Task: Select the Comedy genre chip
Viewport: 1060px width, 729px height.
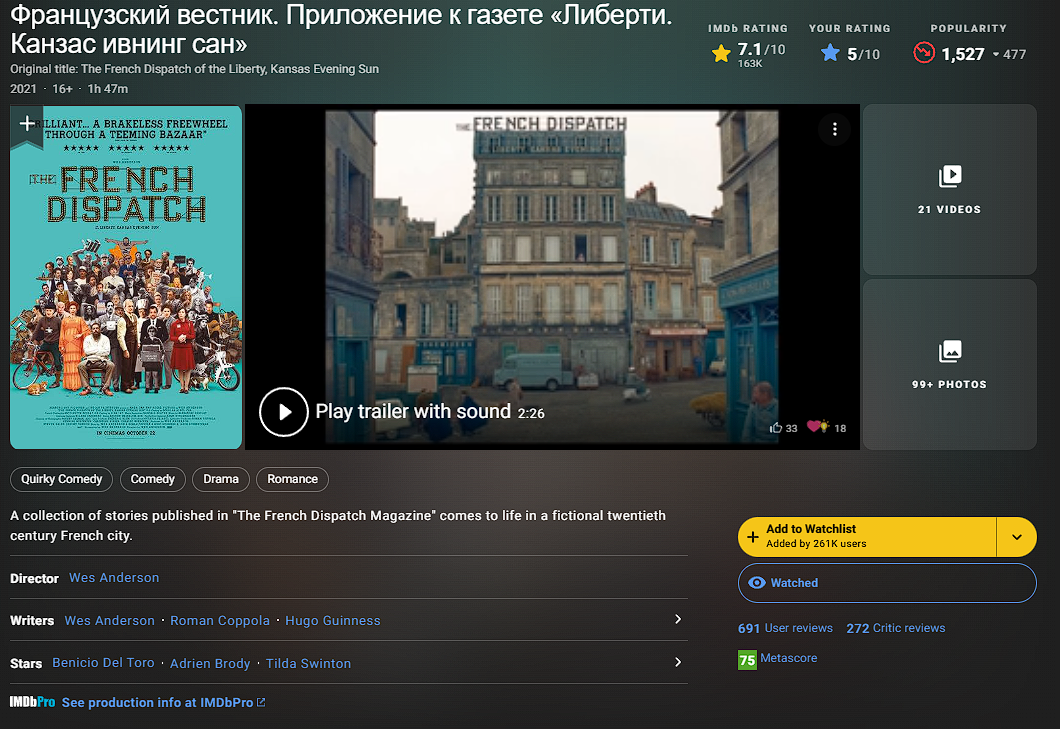Action: [x=152, y=479]
